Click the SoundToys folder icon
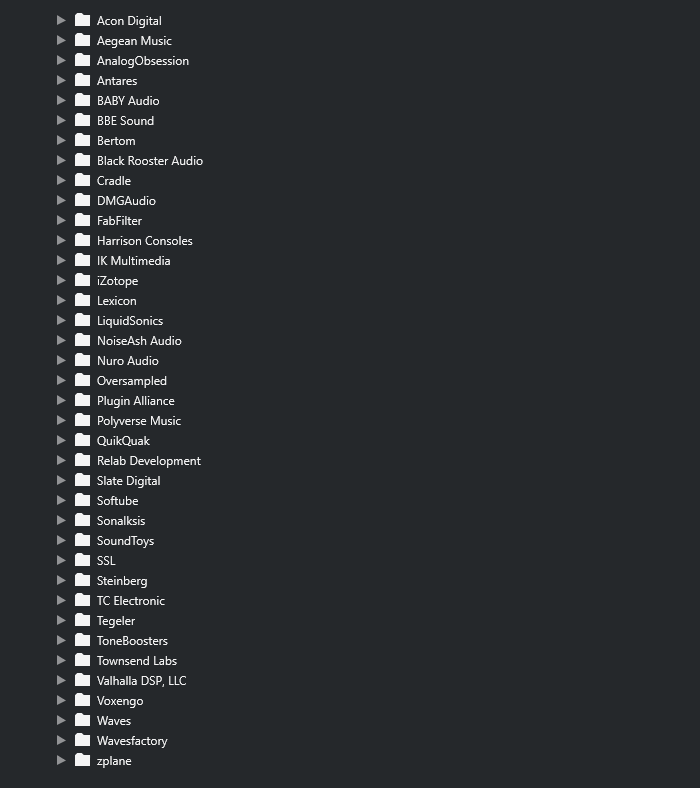The width and height of the screenshot is (700, 788). pyautogui.click(x=82, y=540)
